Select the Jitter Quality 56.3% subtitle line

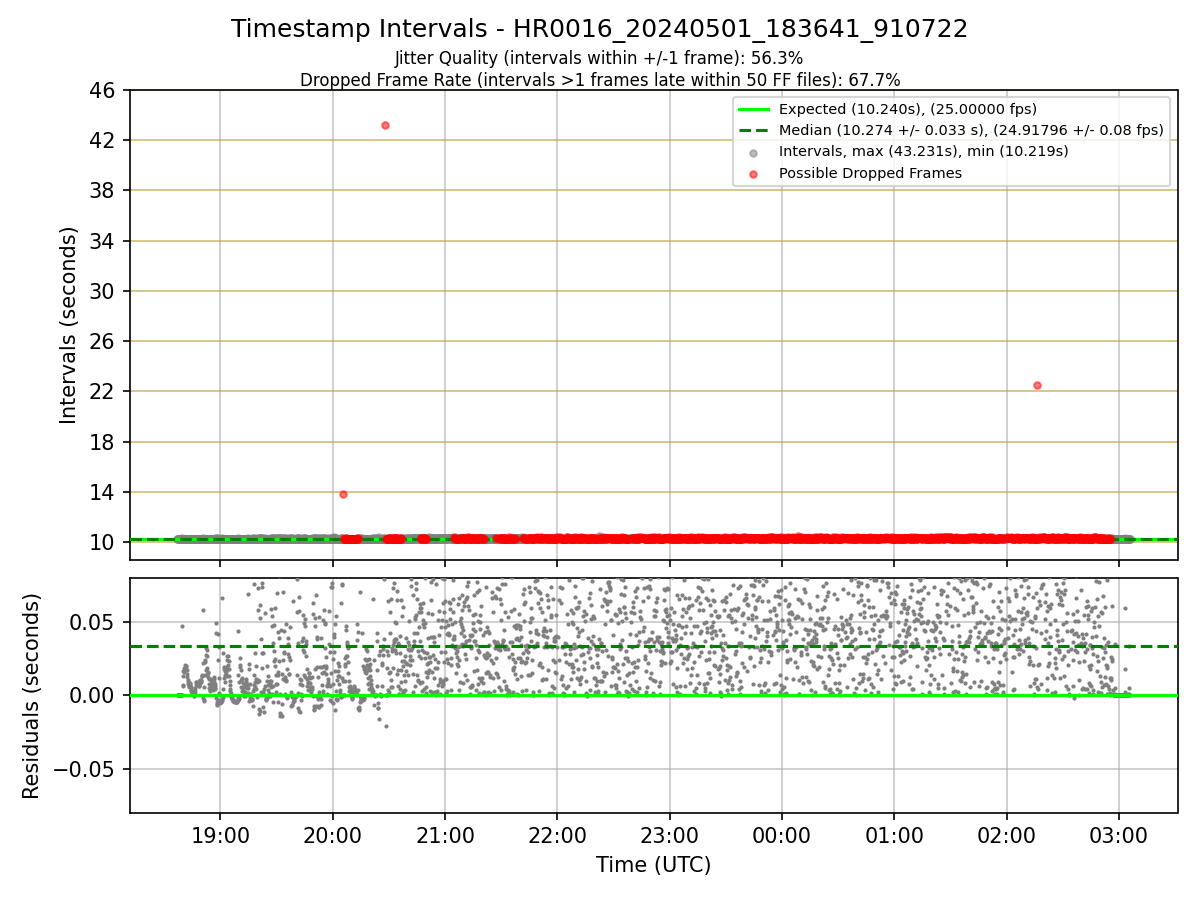pos(599,59)
